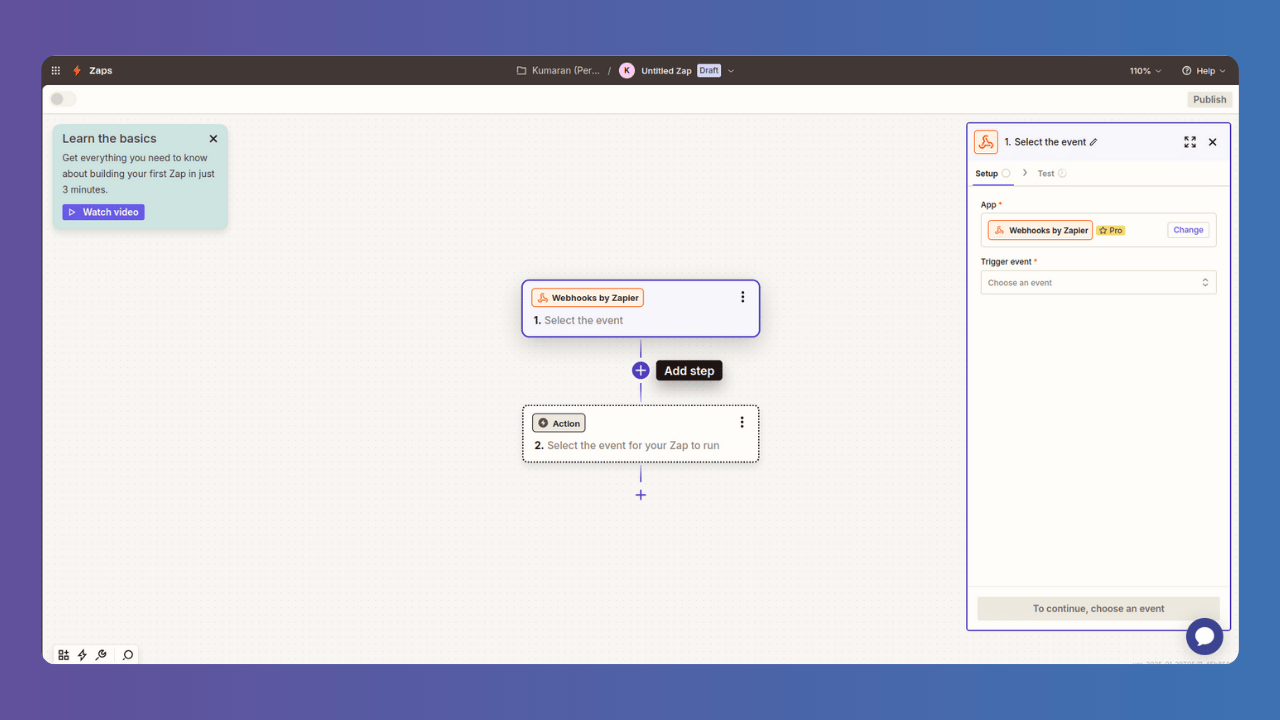Click the Webhooks by Zapier badge on step 1
Viewport: 1280px width, 720px height.
[x=587, y=298]
